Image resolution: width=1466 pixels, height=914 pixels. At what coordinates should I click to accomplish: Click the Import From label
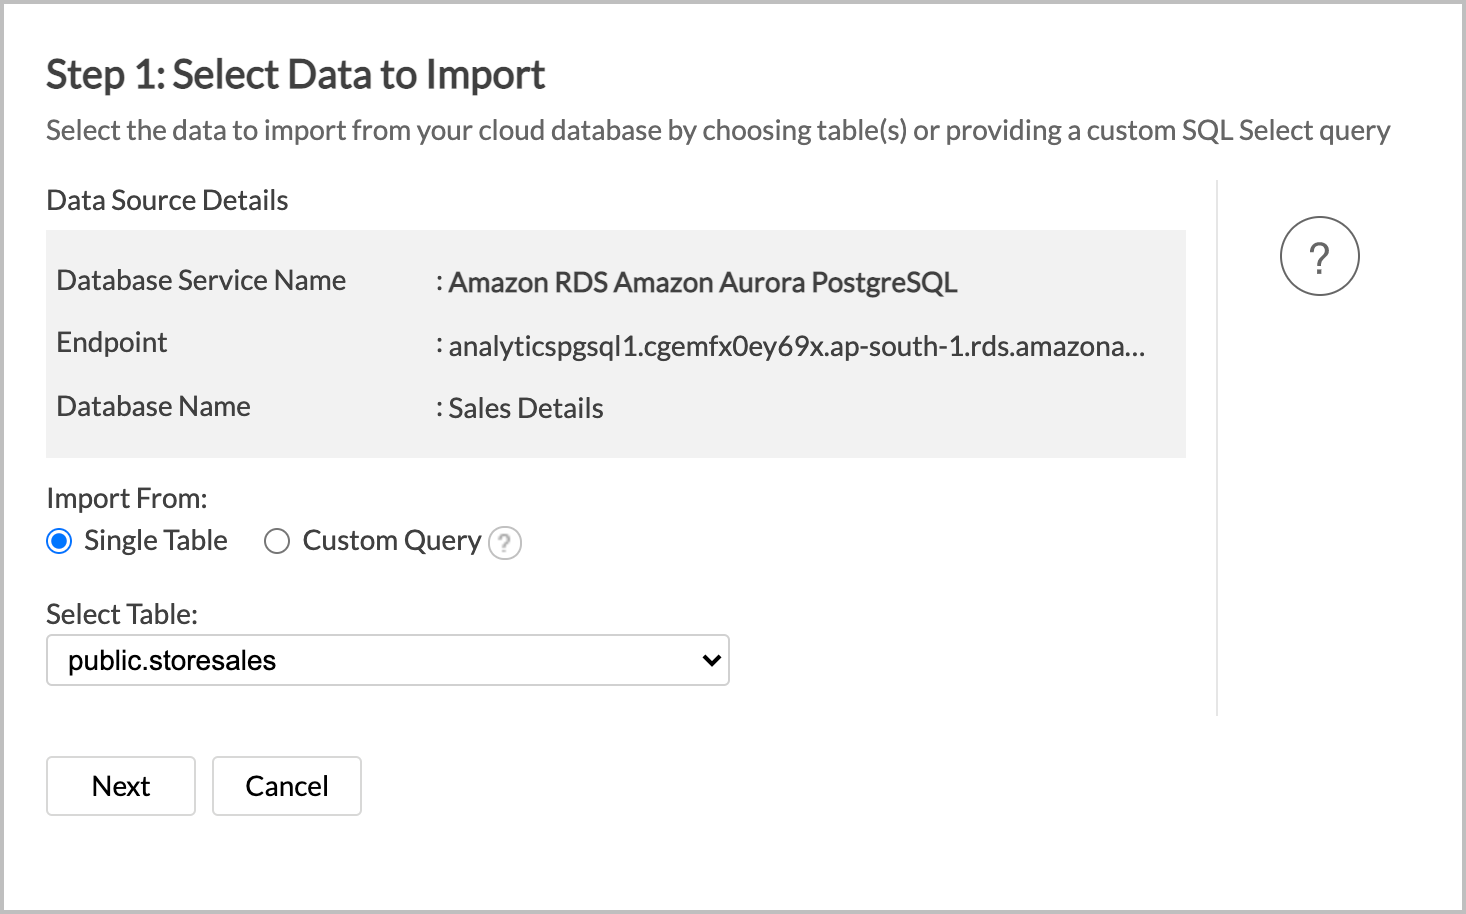(x=126, y=497)
